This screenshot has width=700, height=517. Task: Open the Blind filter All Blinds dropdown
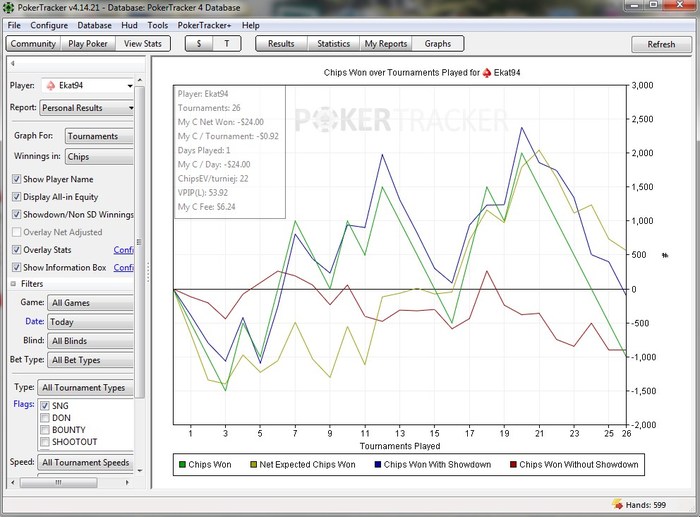[x=90, y=341]
